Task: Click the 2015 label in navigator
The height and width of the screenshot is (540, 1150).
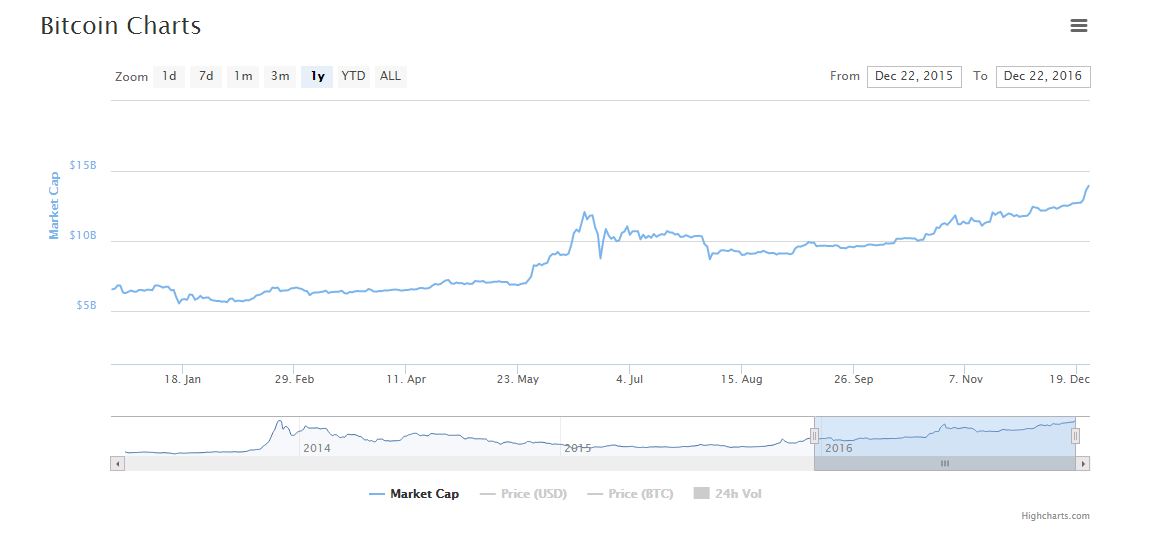Action: click(x=578, y=448)
